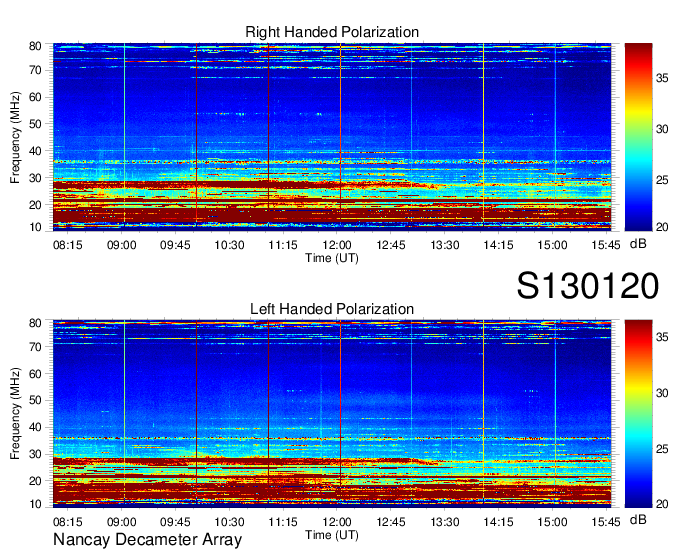This screenshot has width=680, height=552.
Task: Click "30" dB label on Right Handed colorbar
Action: [x=662, y=129]
